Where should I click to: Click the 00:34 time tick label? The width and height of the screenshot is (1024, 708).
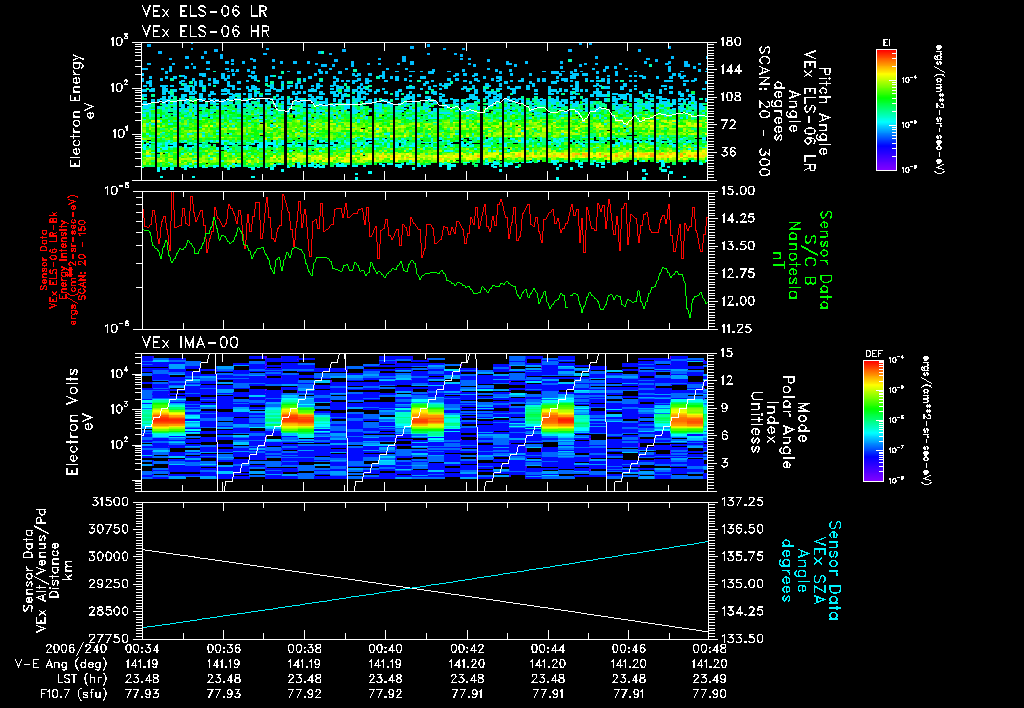[x=142, y=649]
